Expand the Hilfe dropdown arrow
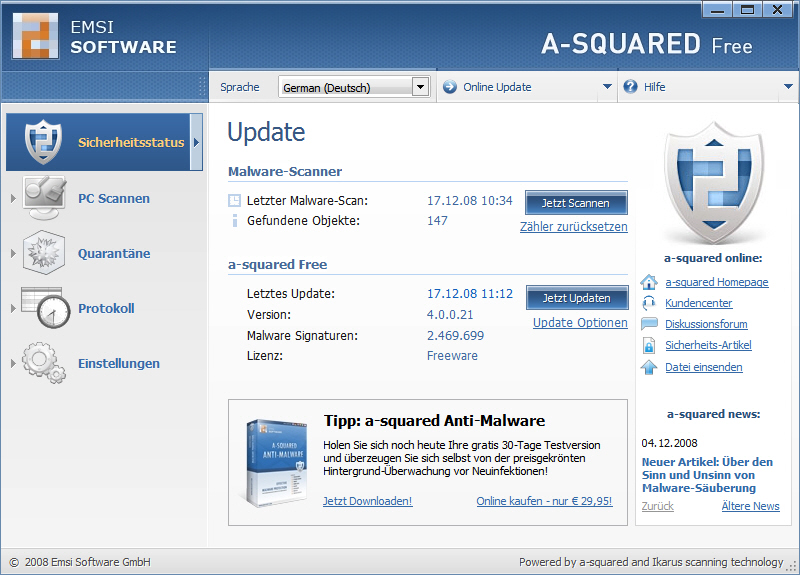The width and height of the screenshot is (800, 575). coord(788,87)
